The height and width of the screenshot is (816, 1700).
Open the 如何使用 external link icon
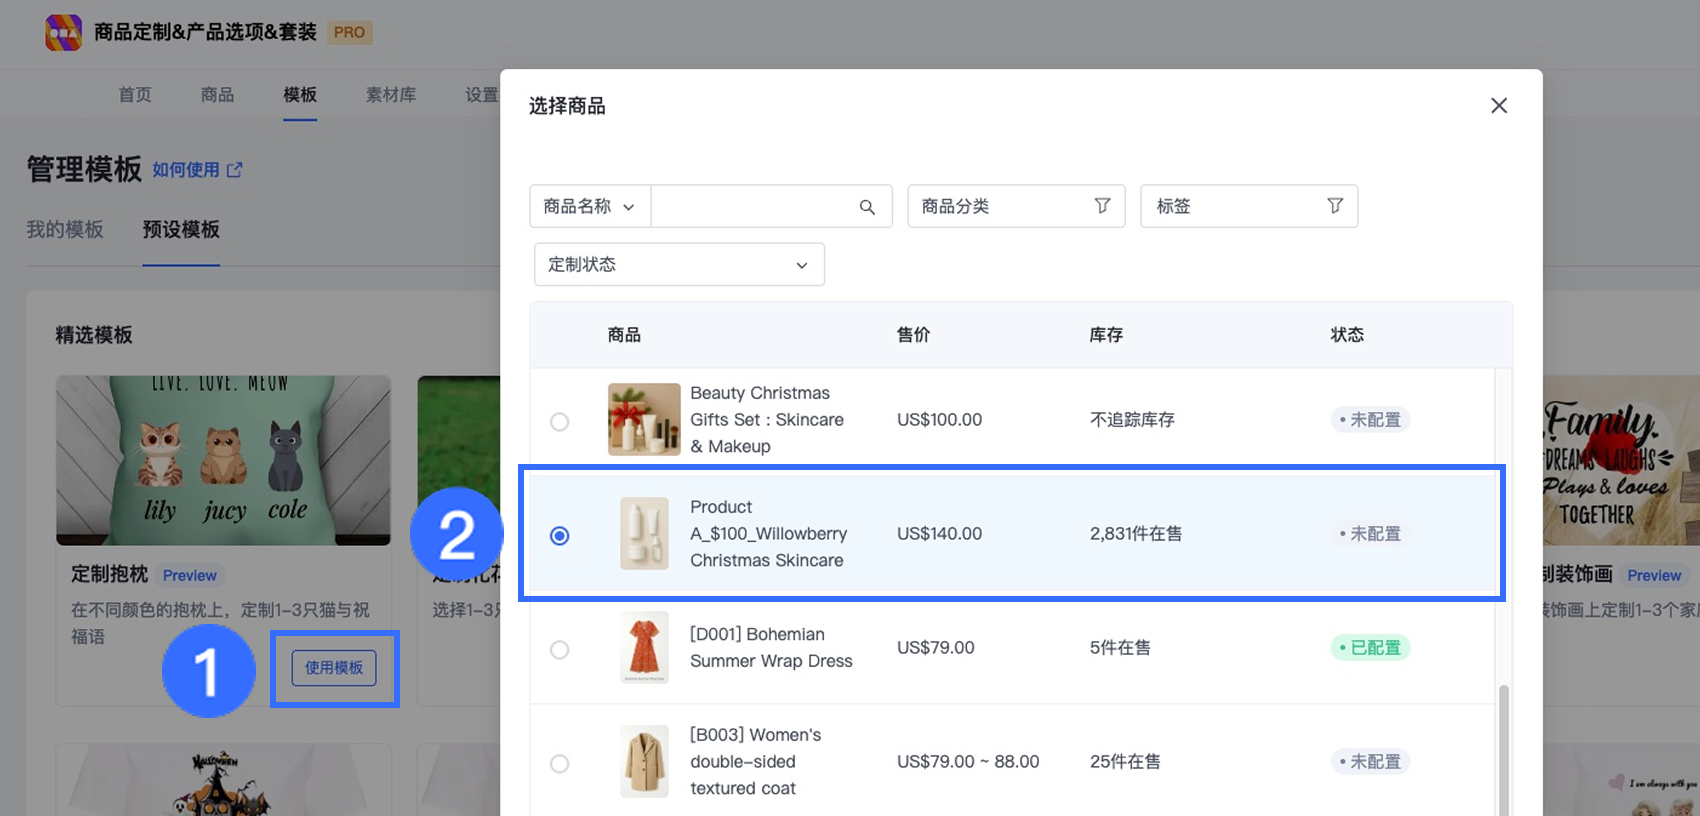(235, 170)
